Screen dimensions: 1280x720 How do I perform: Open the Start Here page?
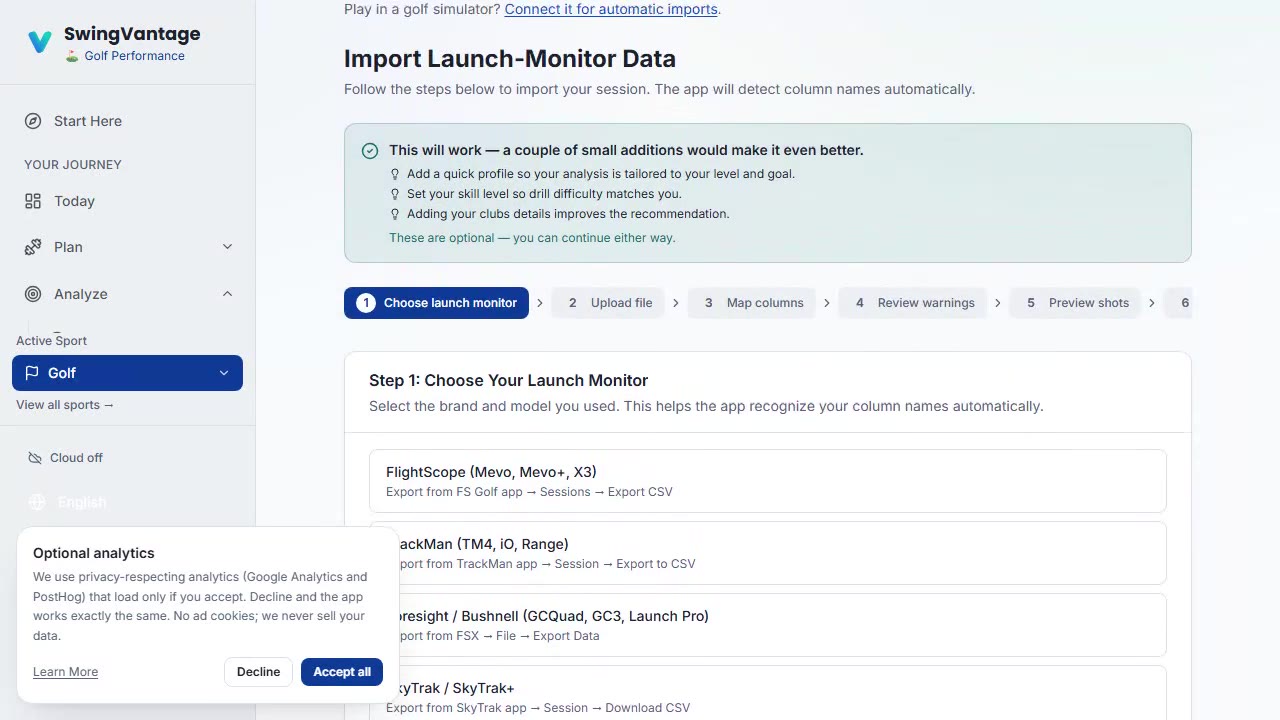(127, 121)
